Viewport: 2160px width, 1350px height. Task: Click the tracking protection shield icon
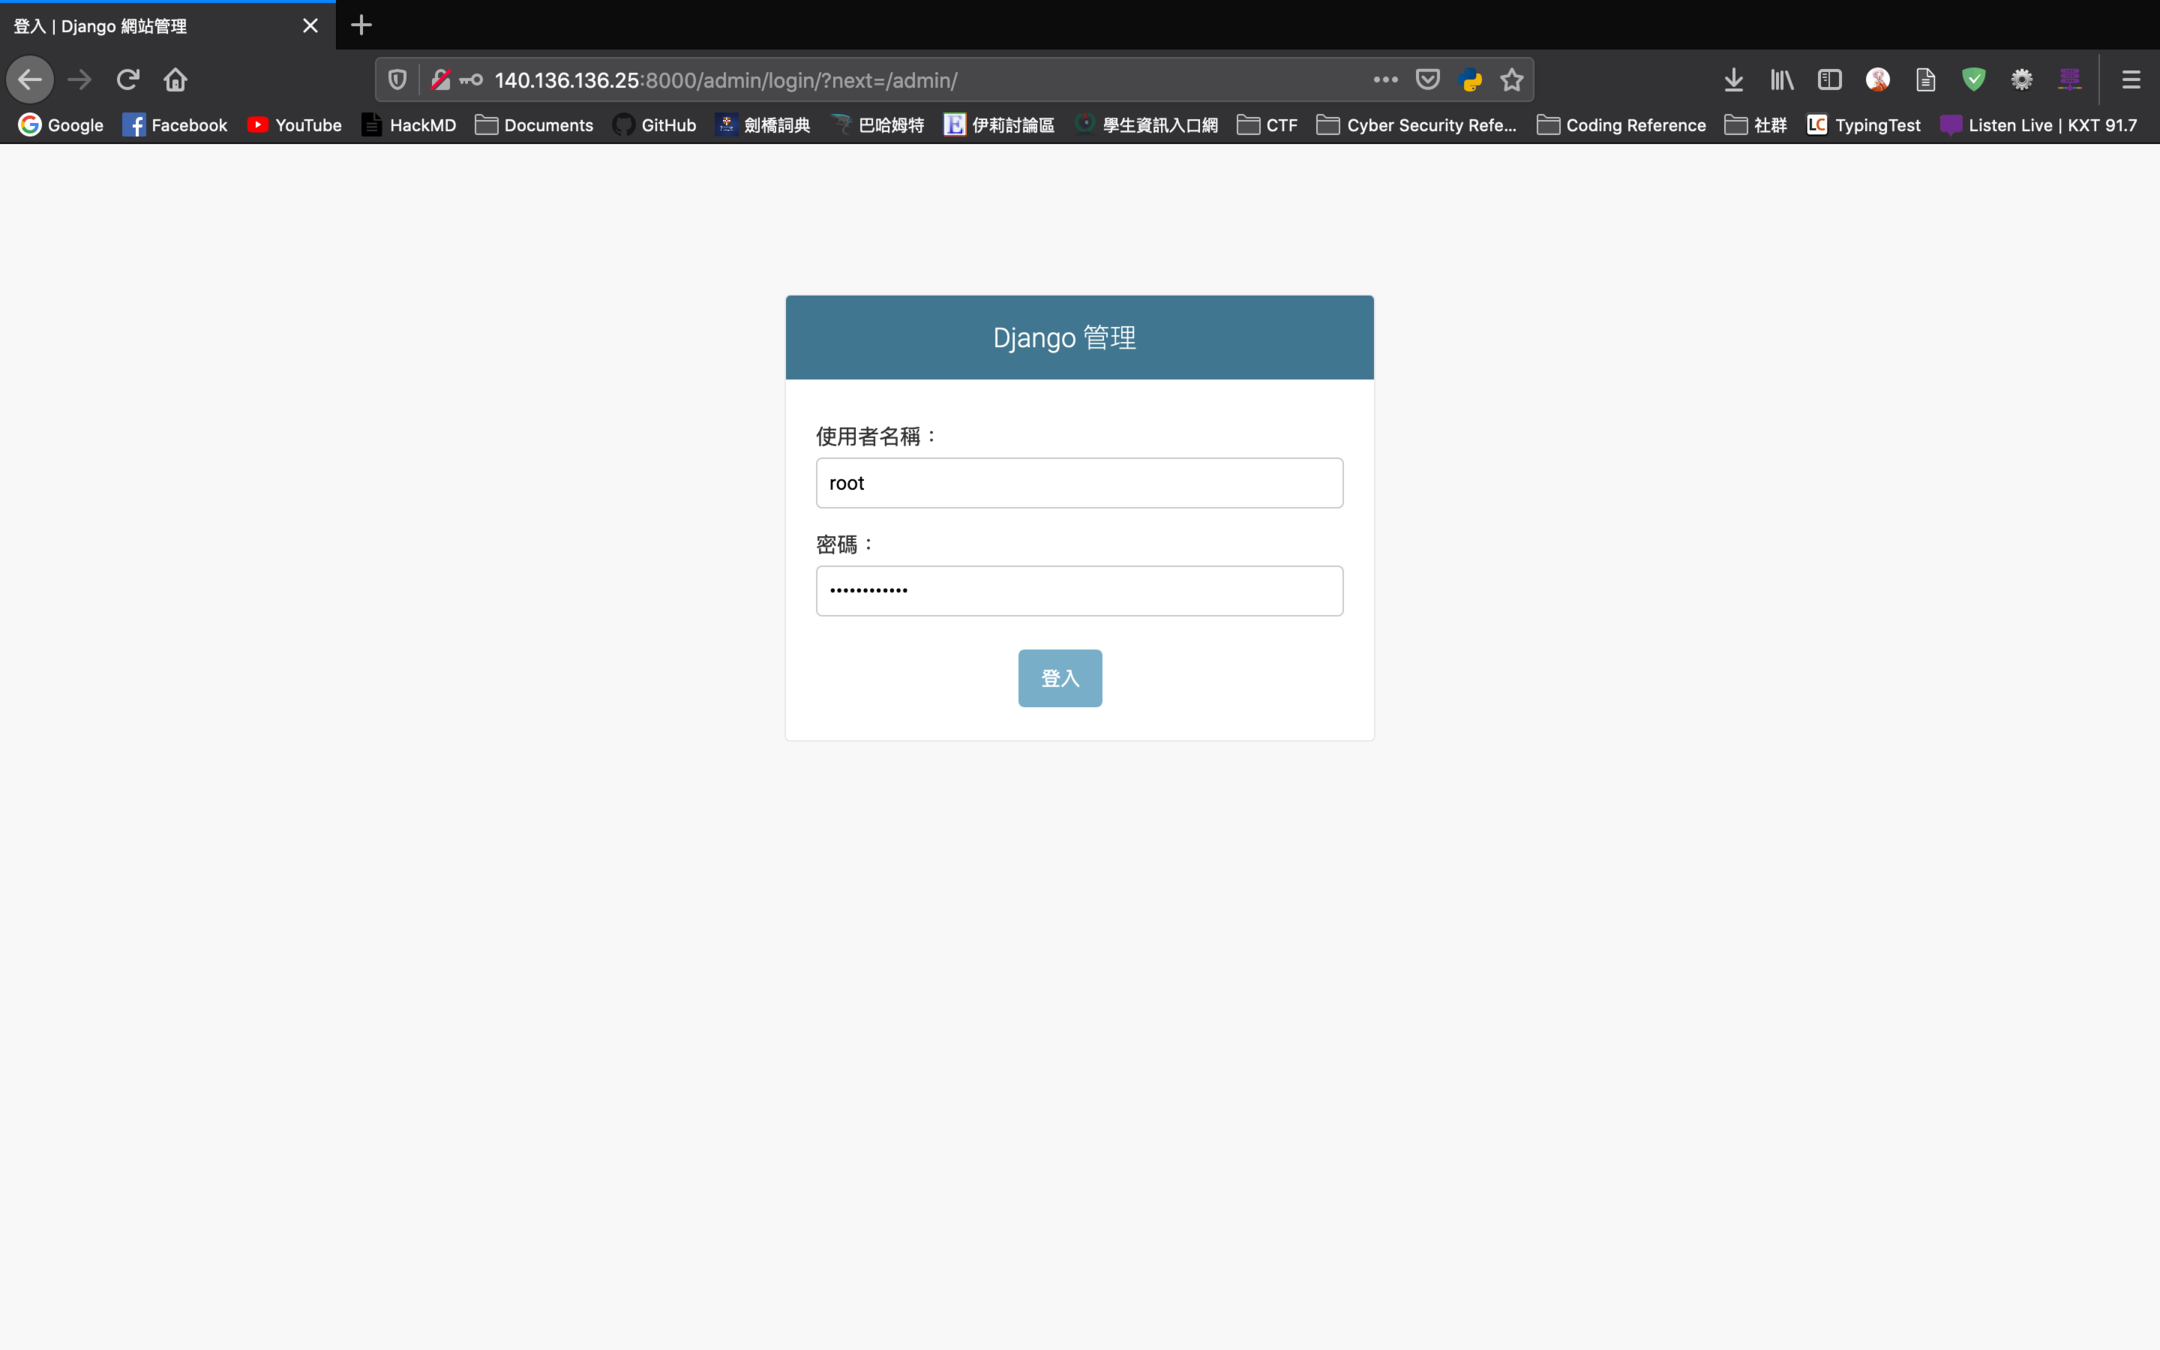(397, 80)
